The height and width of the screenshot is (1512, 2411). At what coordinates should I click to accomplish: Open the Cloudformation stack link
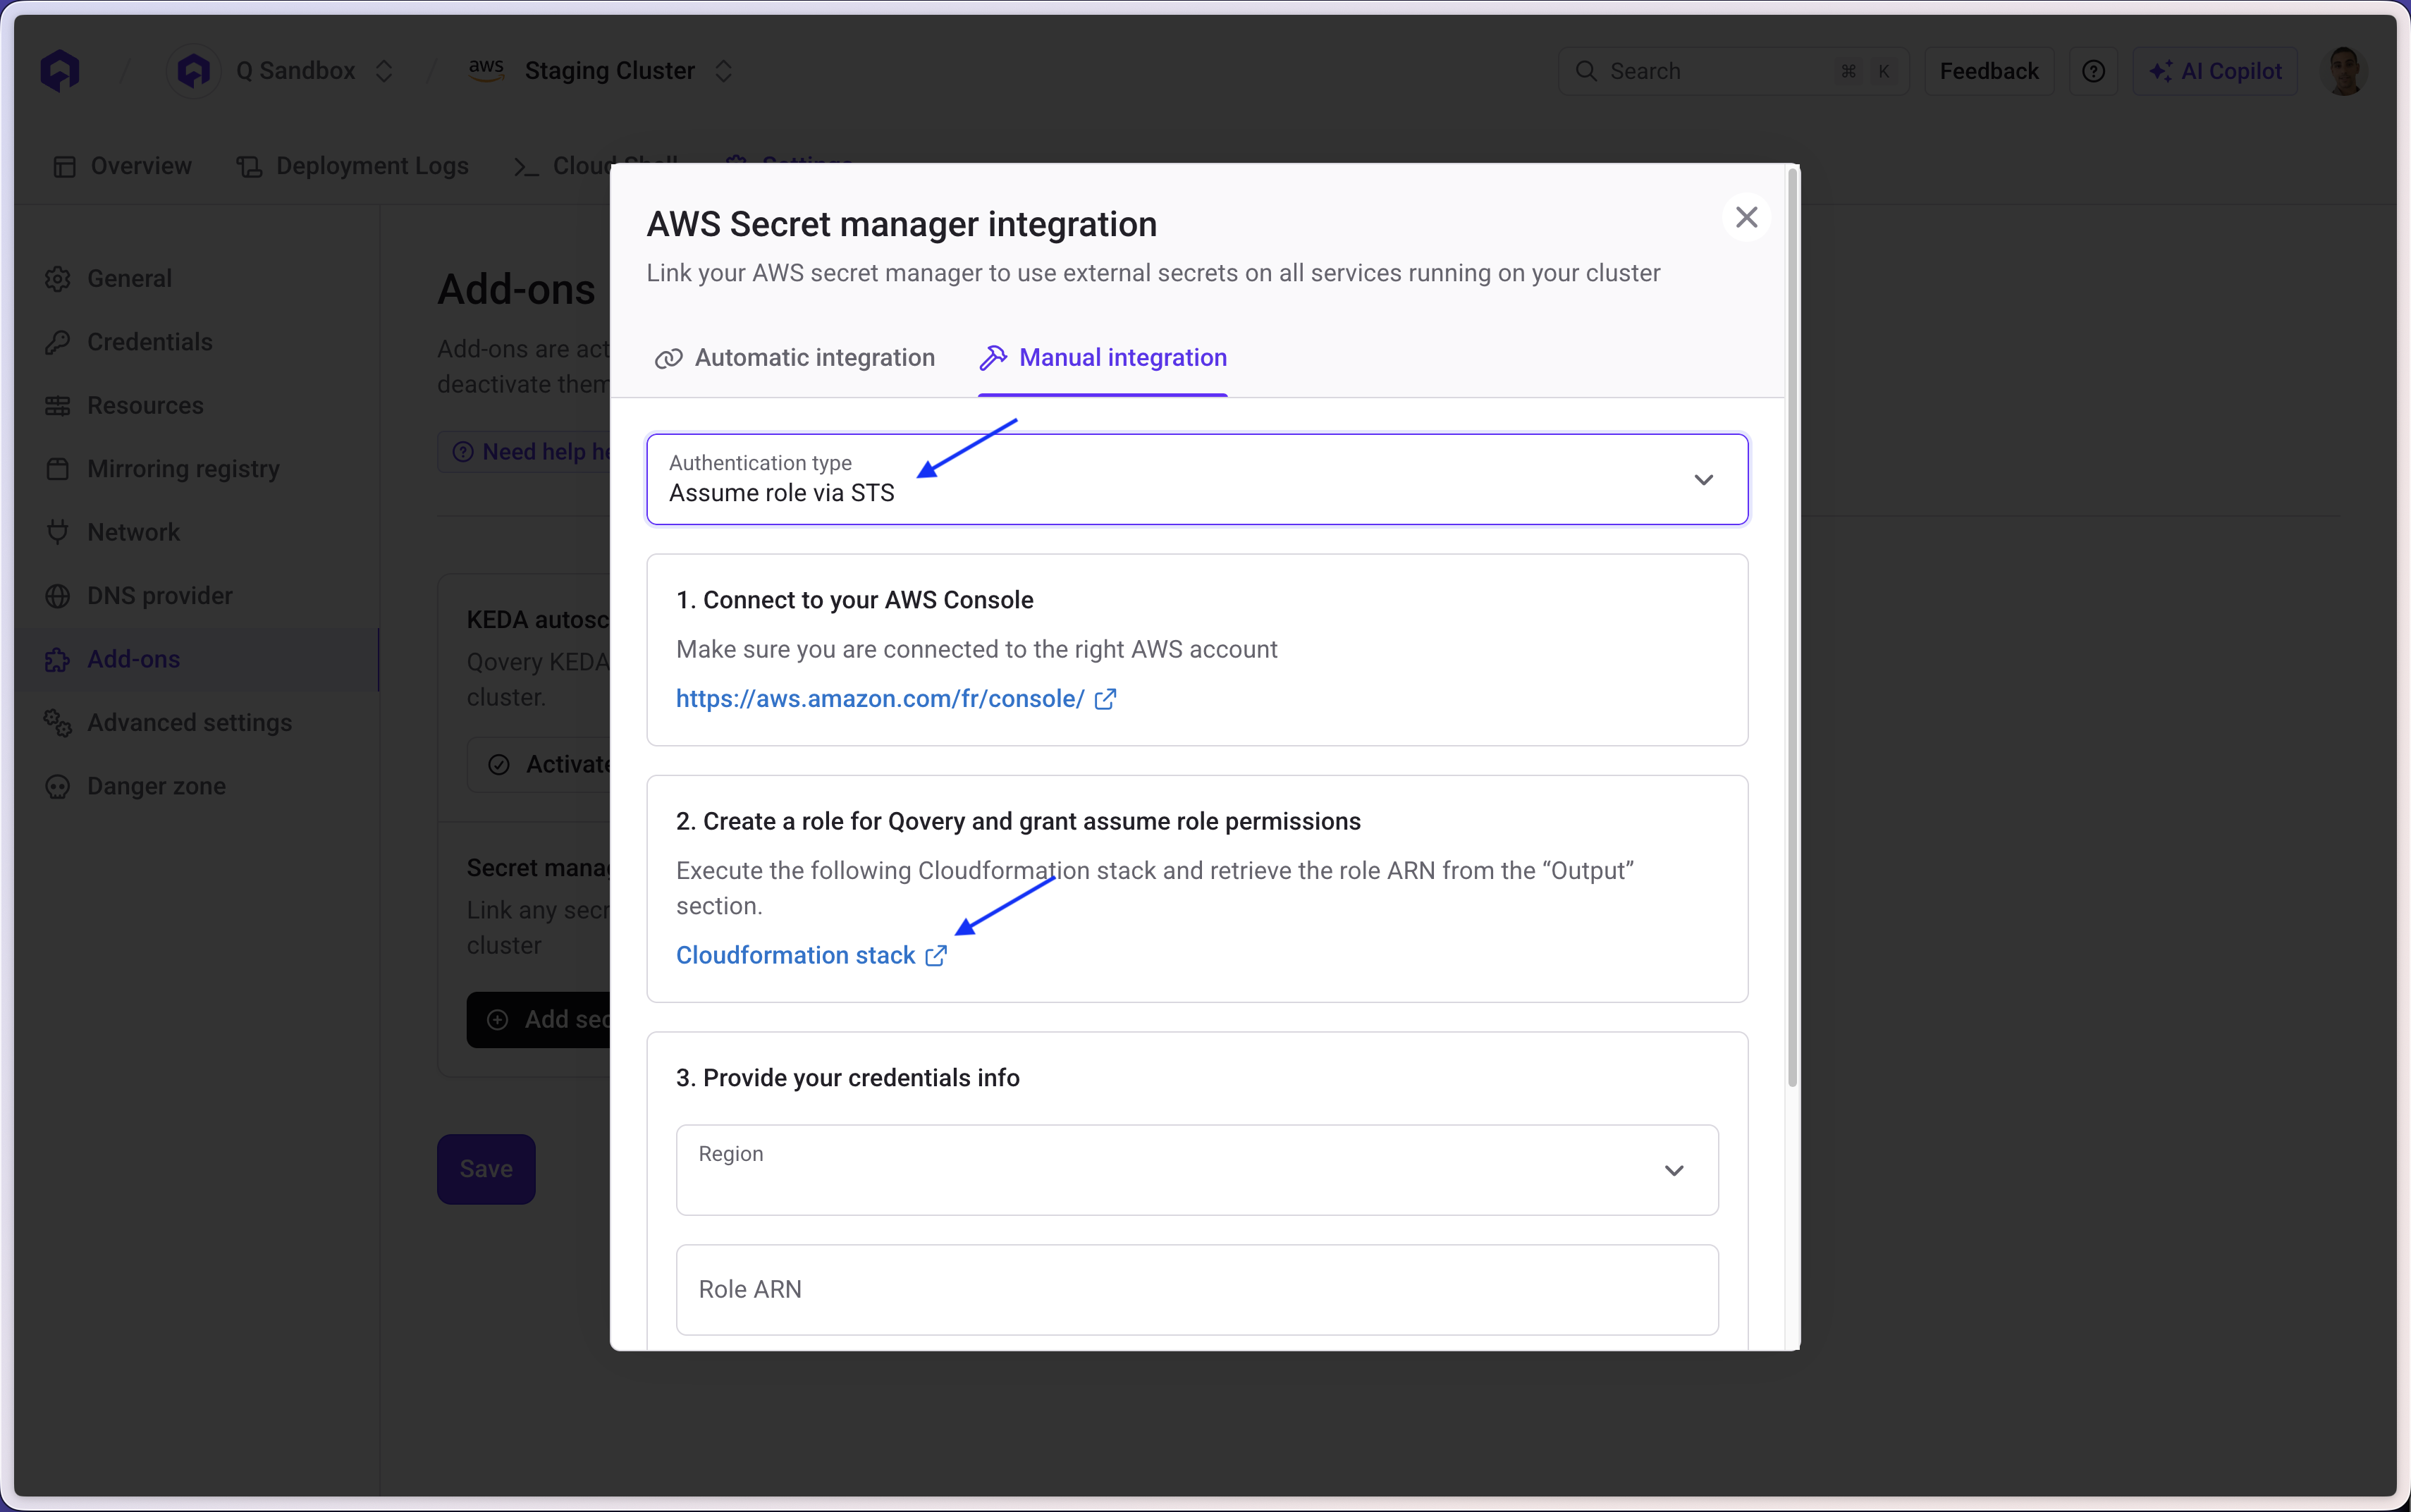click(795, 955)
